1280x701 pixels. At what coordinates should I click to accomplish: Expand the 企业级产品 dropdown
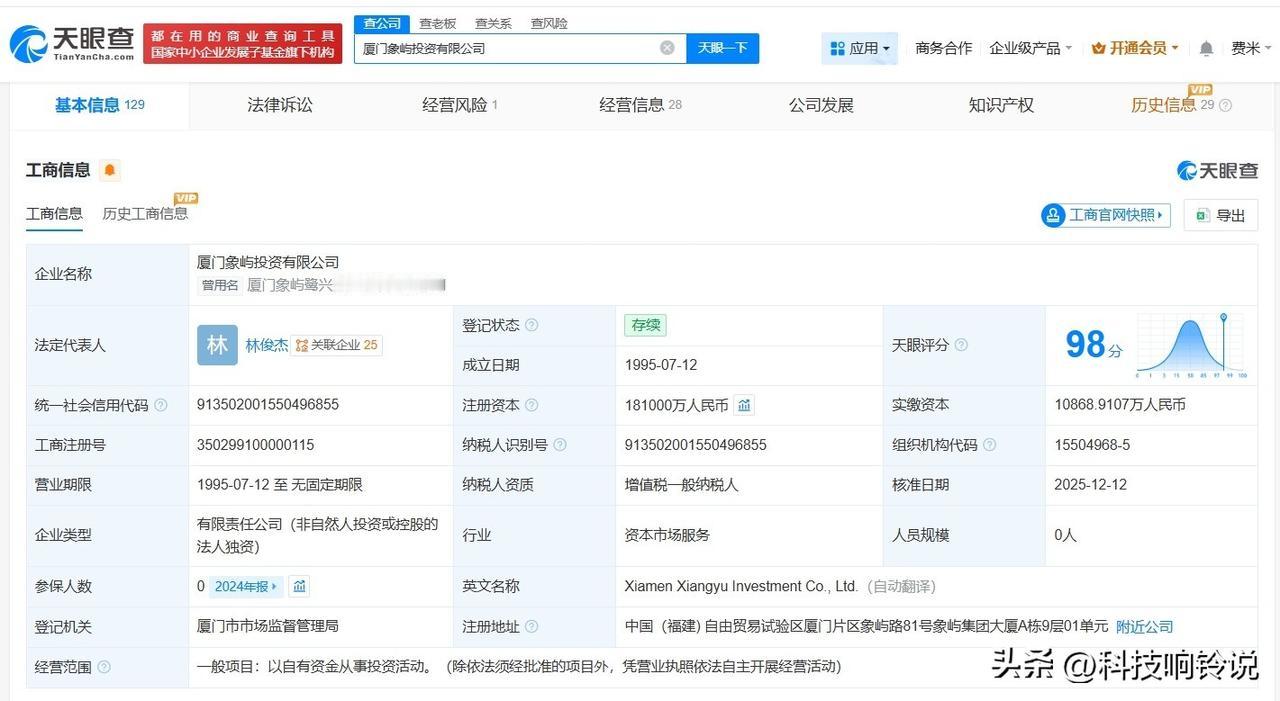(x=1030, y=48)
